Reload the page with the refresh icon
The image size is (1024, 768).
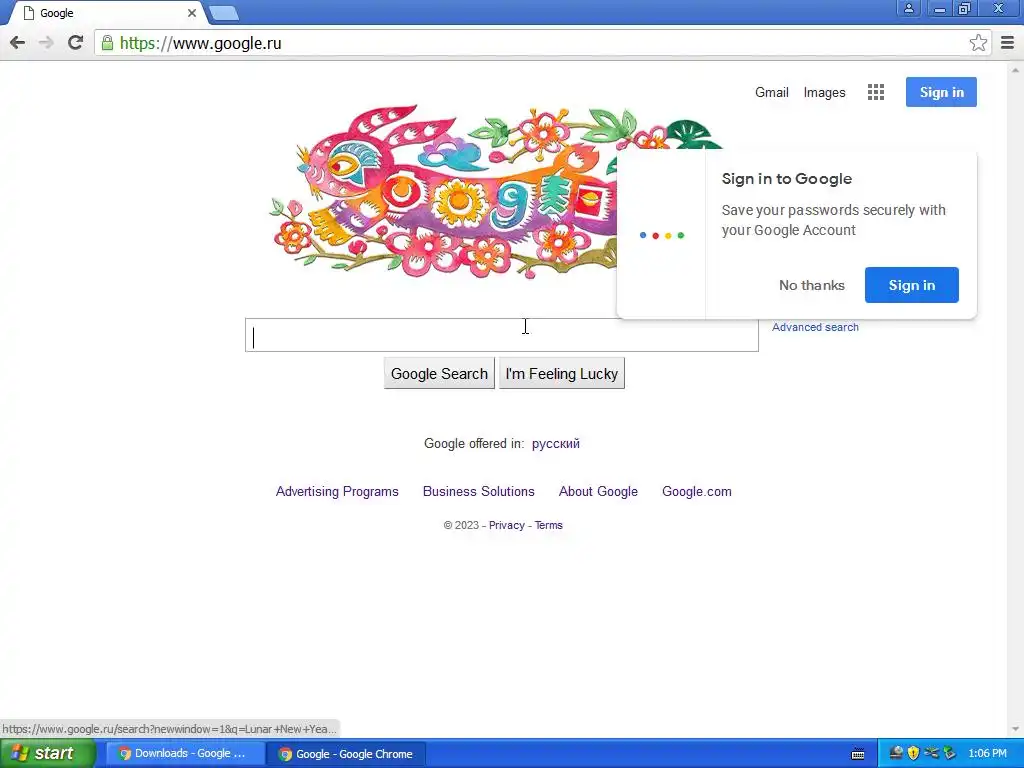point(75,43)
